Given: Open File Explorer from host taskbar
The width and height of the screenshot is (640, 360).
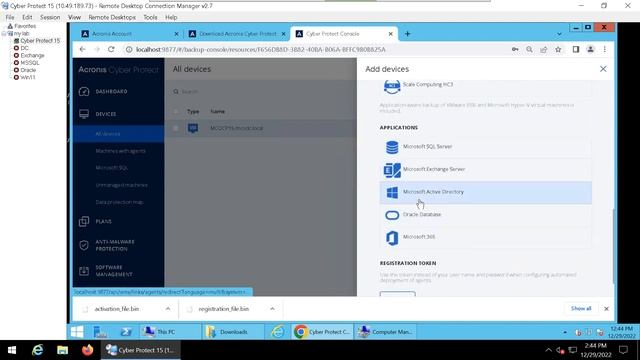Looking at the screenshot, I should coord(62,350).
